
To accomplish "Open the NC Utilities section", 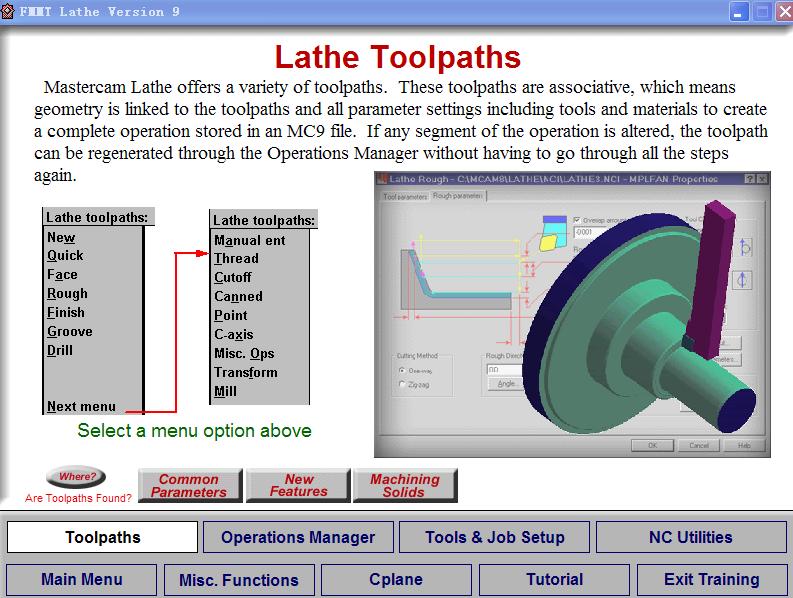I will [x=691, y=537].
